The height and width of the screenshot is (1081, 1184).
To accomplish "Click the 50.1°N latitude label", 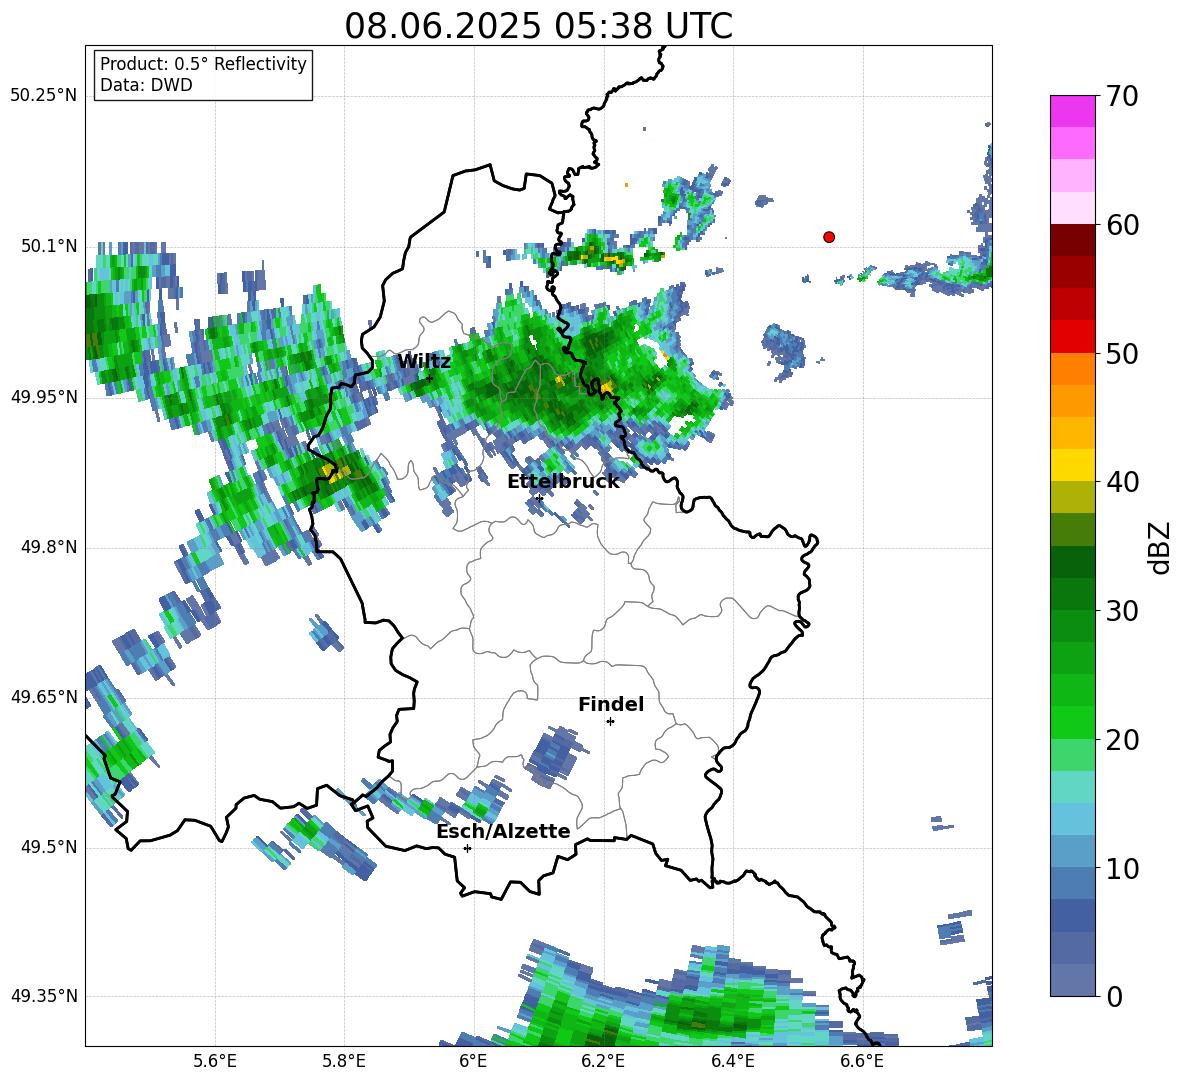I will click(48, 247).
